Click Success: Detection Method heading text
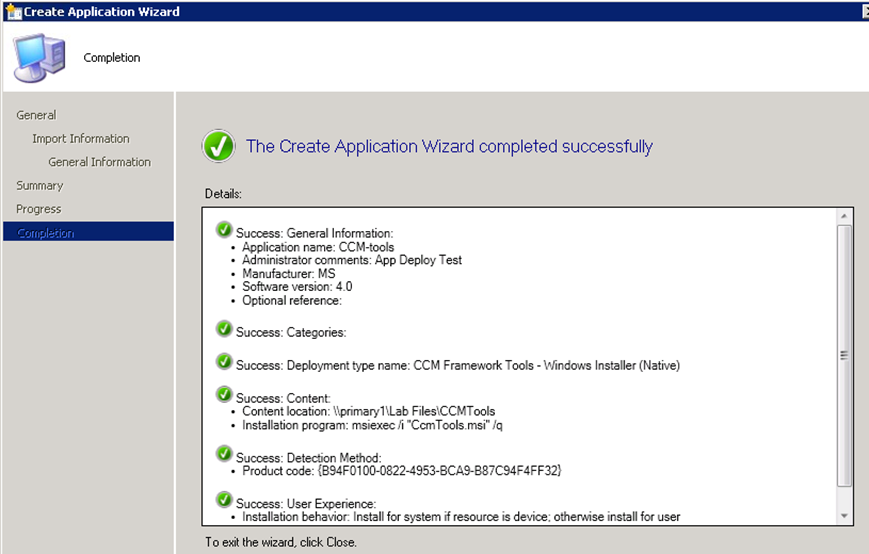 pyautogui.click(x=309, y=458)
